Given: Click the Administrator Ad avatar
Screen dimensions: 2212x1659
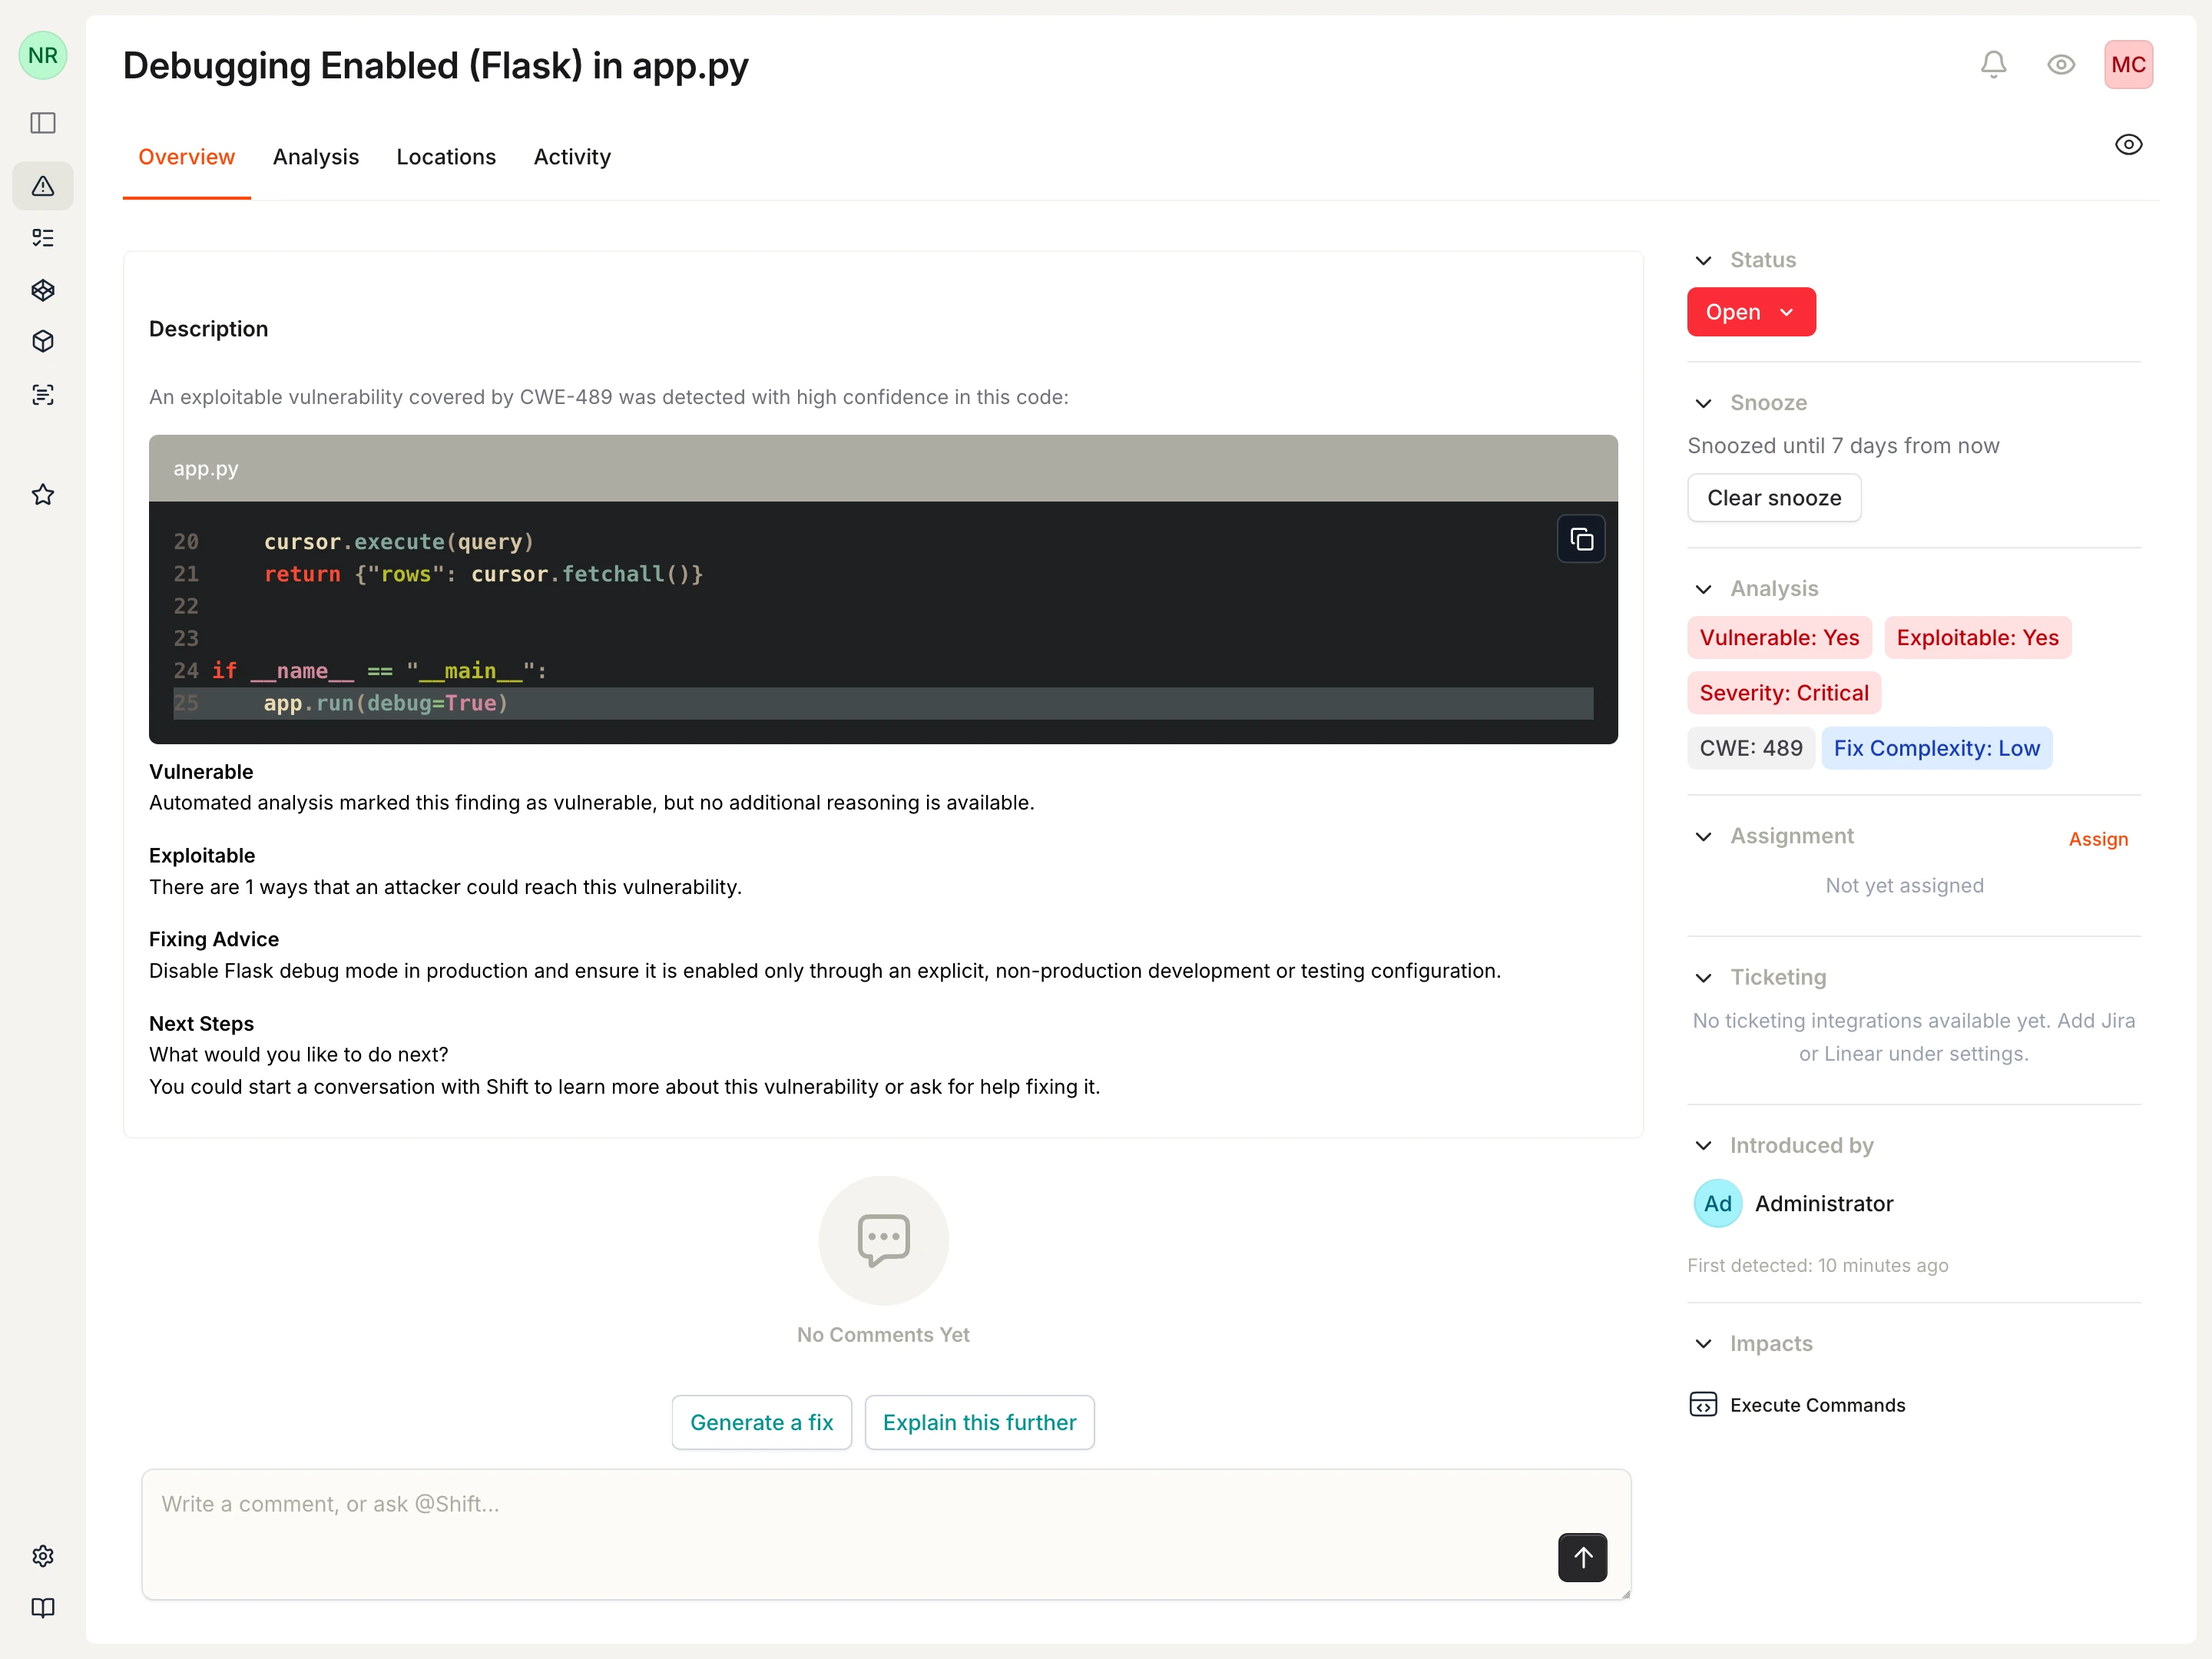Looking at the screenshot, I should click(1718, 1204).
